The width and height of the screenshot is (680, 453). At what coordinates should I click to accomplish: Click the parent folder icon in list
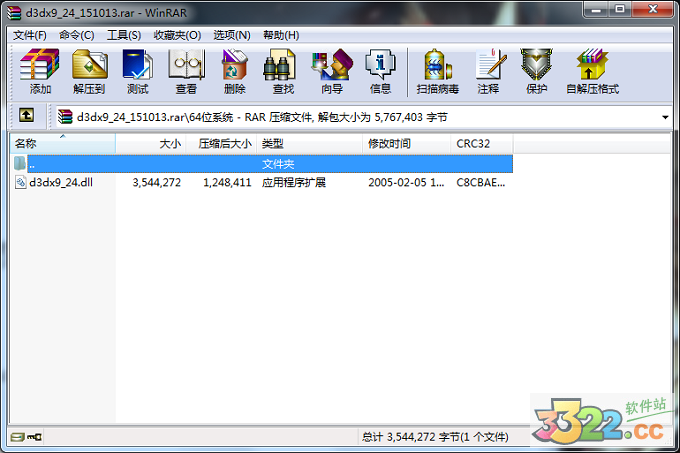(x=20, y=163)
